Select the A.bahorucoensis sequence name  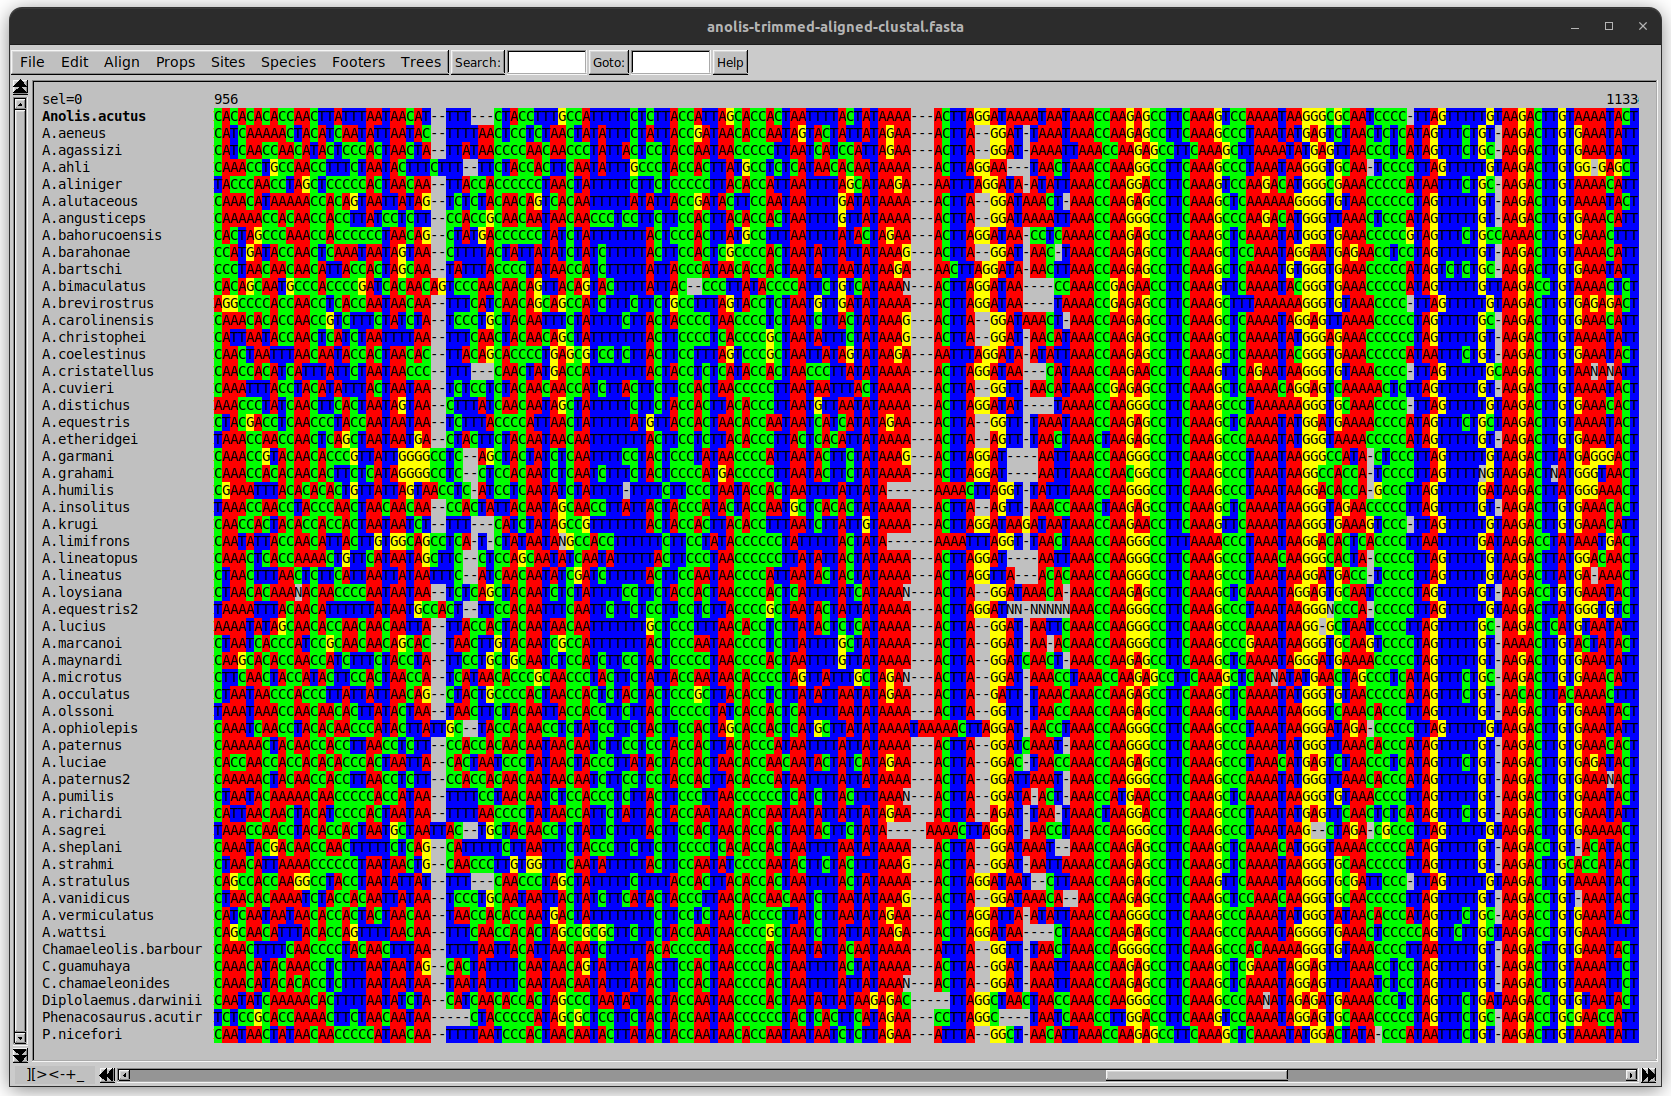pos(102,235)
